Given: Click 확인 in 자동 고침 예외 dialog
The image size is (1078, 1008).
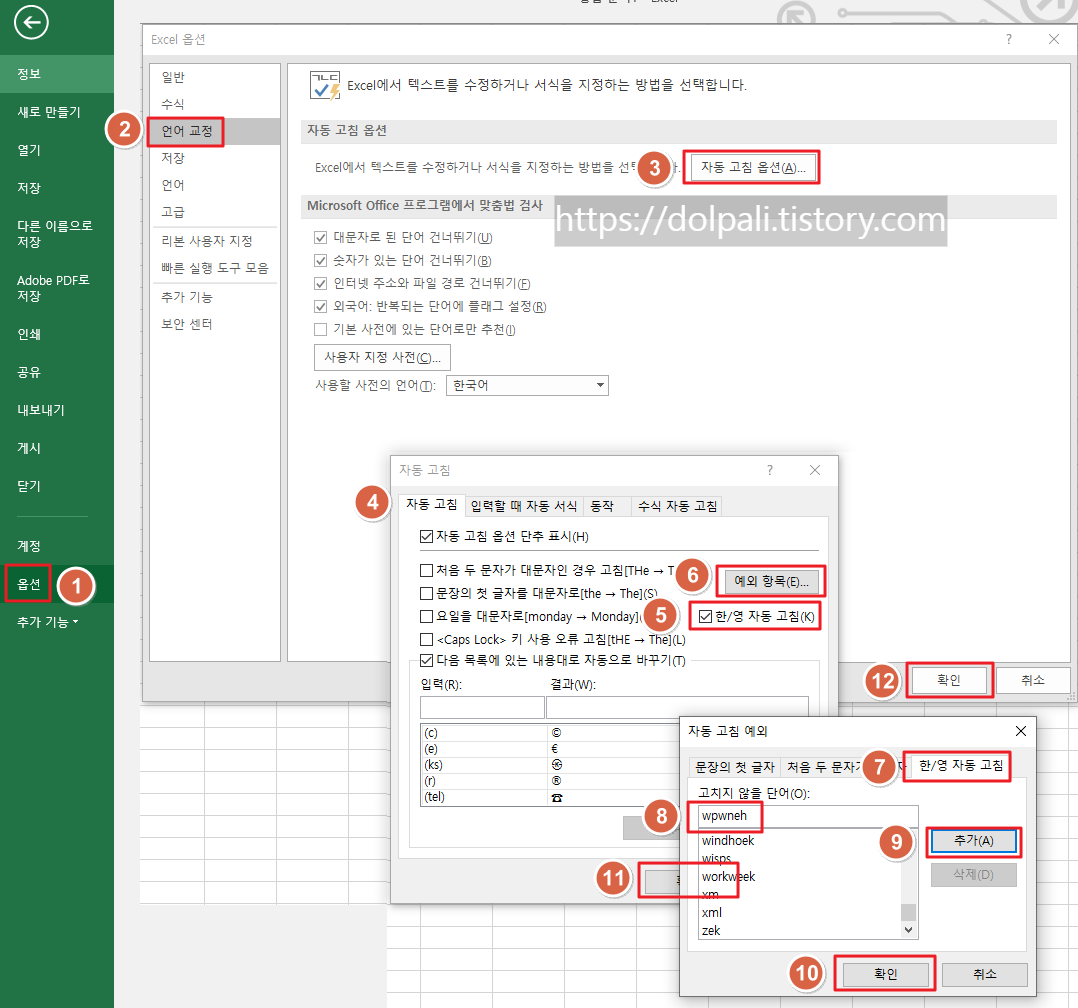Looking at the screenshot, I should [x=886, y=974].
